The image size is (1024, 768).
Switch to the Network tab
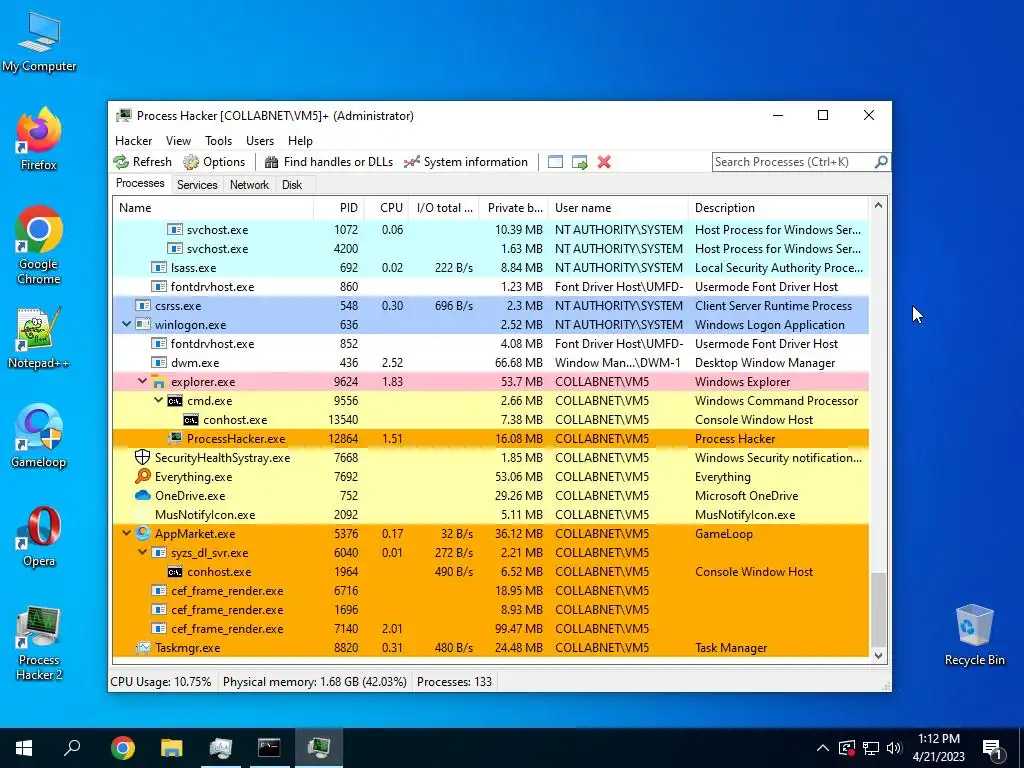pyautogui.click(x=249, y=185)
